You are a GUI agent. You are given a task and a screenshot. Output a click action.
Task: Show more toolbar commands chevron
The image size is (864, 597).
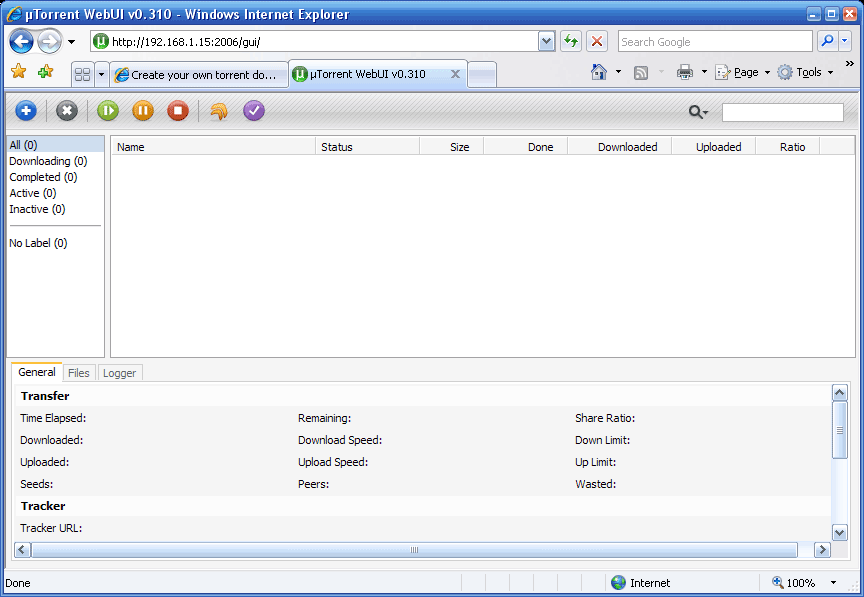(x=850, y=63)
